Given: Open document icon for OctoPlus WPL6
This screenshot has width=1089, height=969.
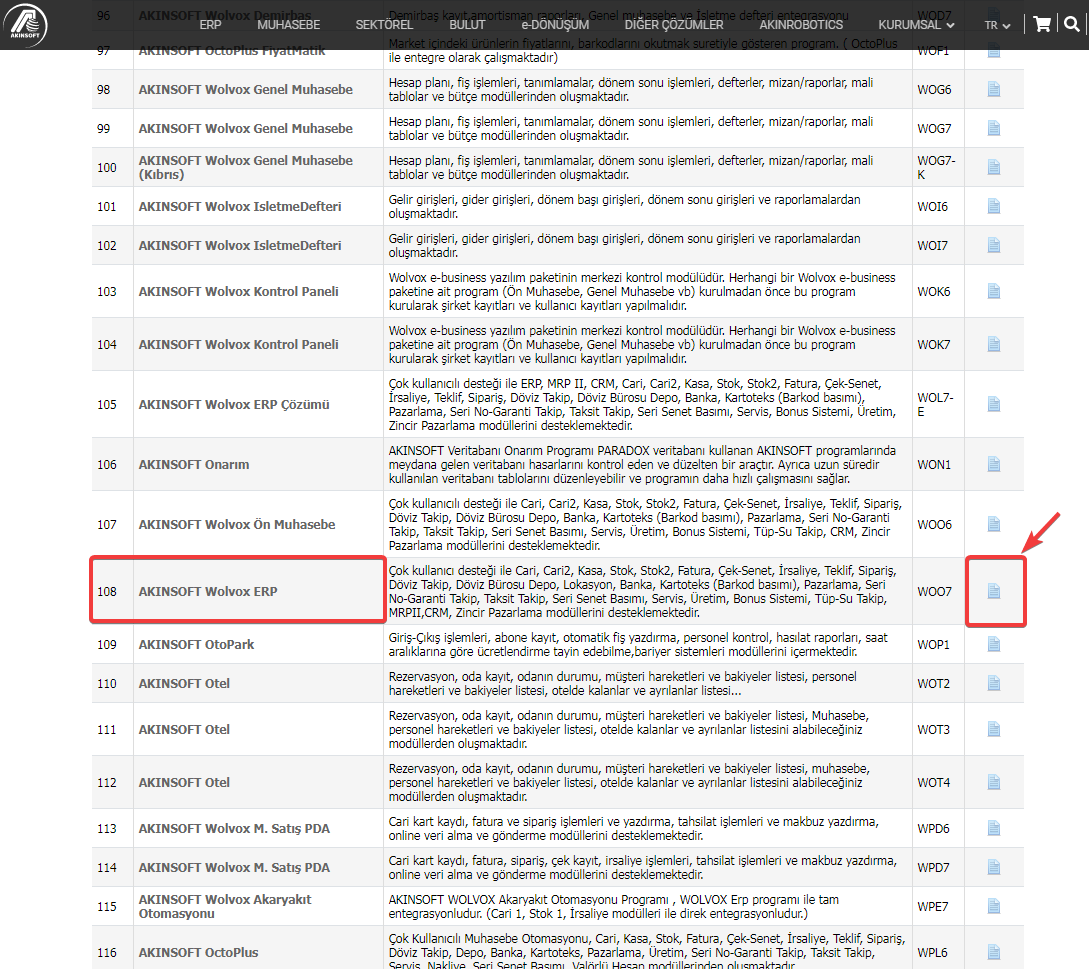Looking at the screenshot, I should click(994, 952).
